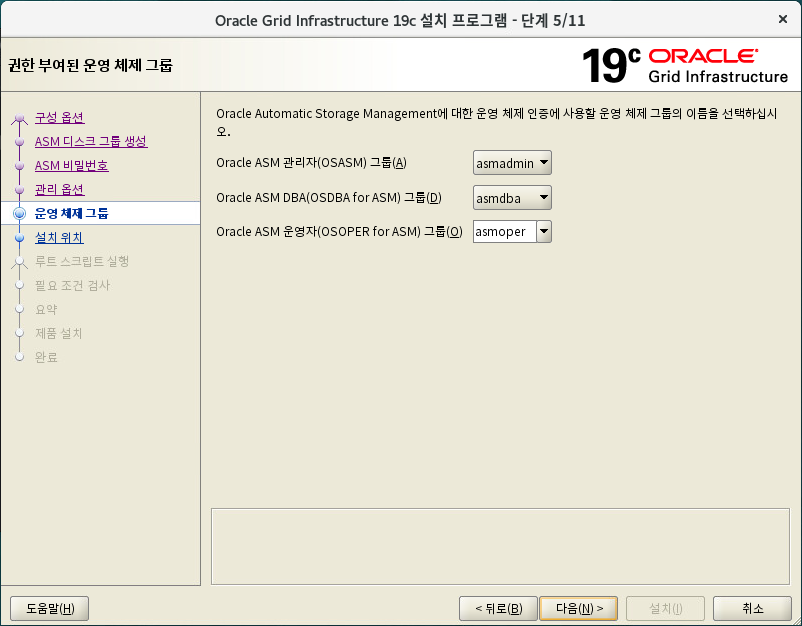Click the active 운영 체제 그룹 step indicator
Image resolution: width=802 pixels, height=626 pixels.
19,213
